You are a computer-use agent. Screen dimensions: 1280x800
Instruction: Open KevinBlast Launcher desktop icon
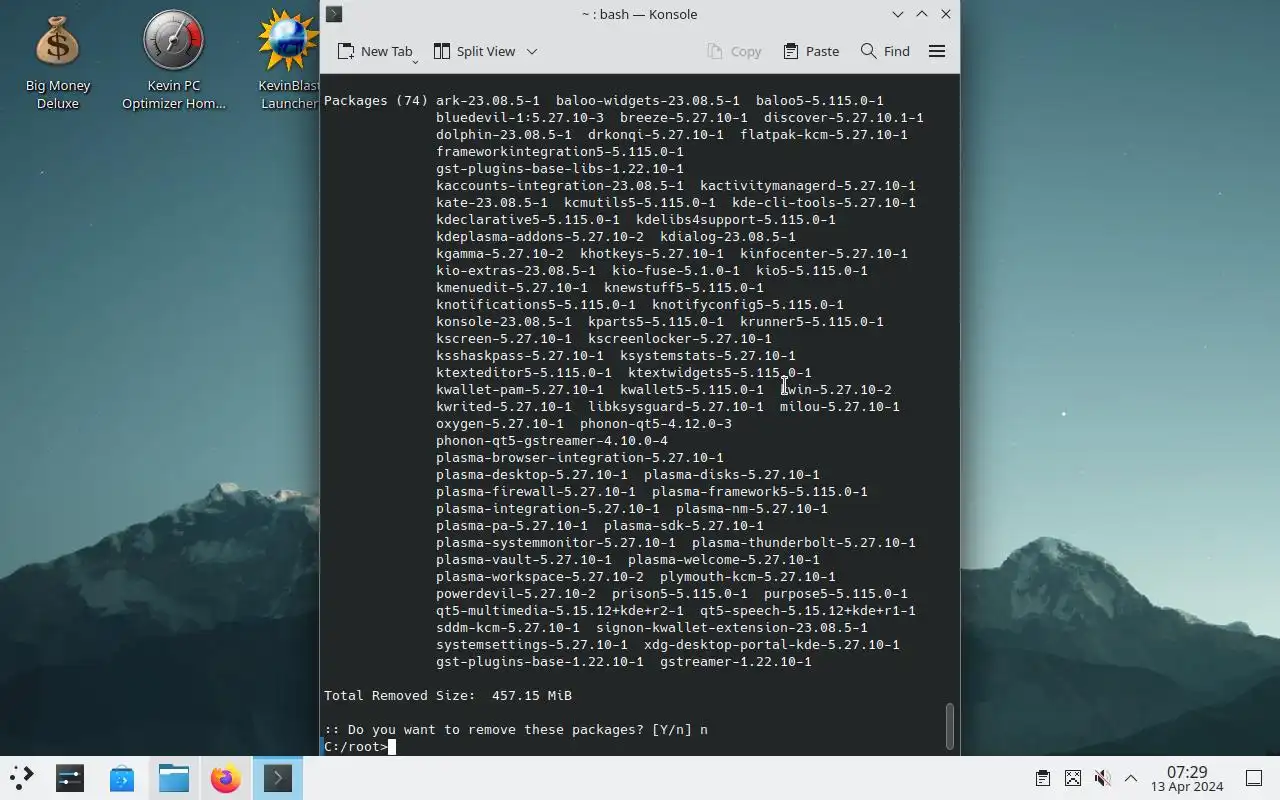(288, 62)
